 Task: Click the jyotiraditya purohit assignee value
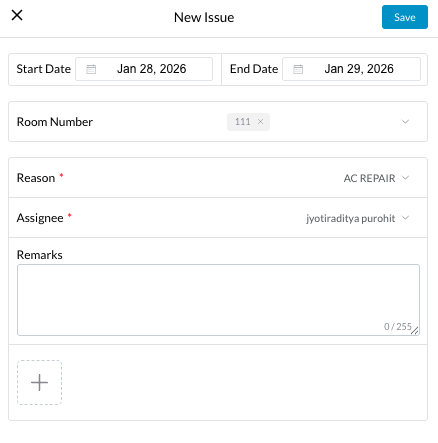[351, 218]
